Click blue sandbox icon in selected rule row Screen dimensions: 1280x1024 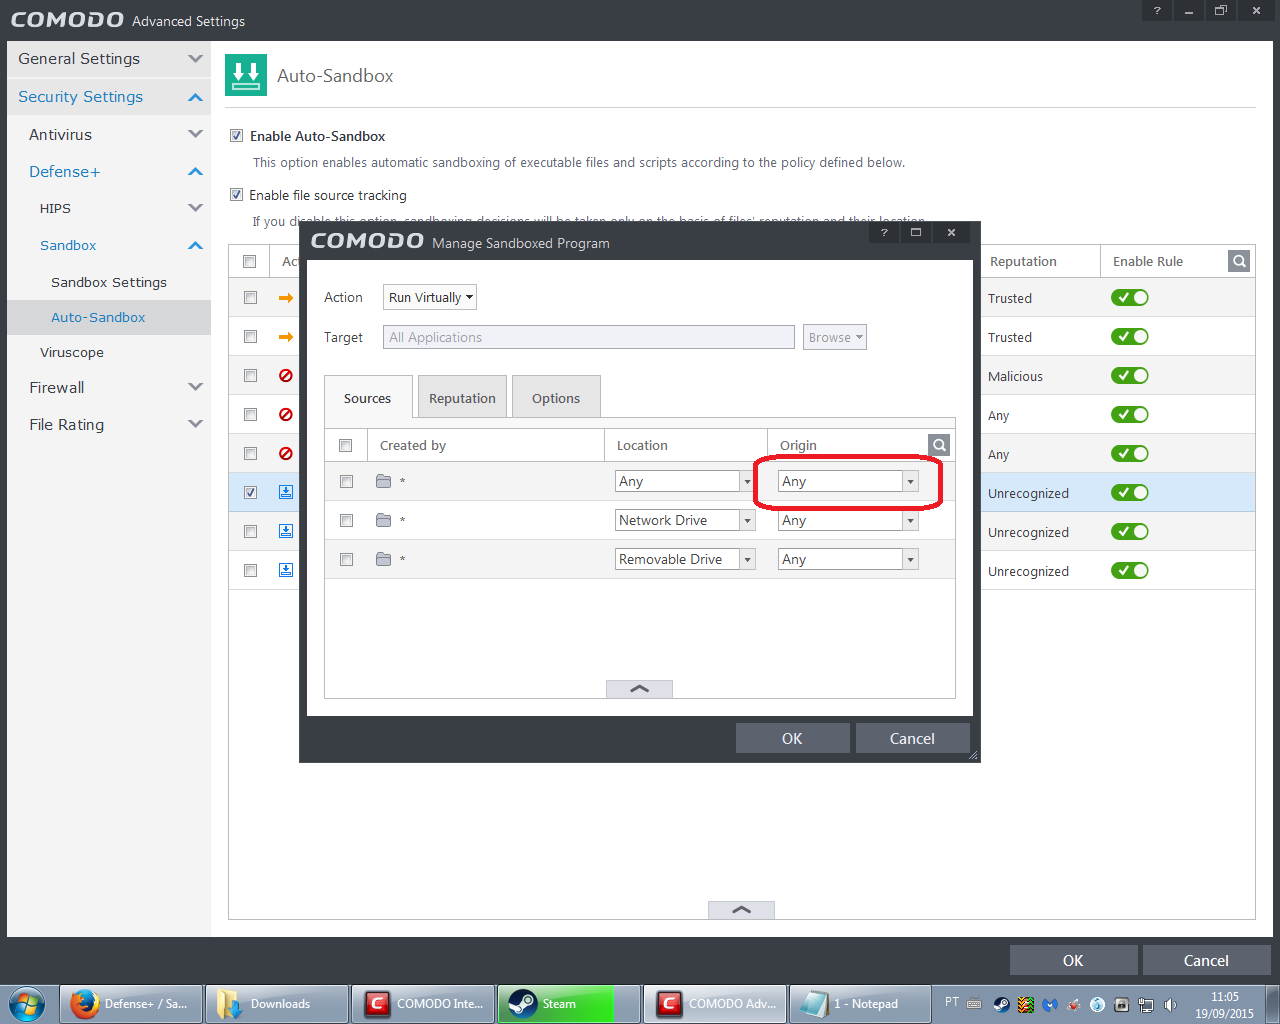286,492
